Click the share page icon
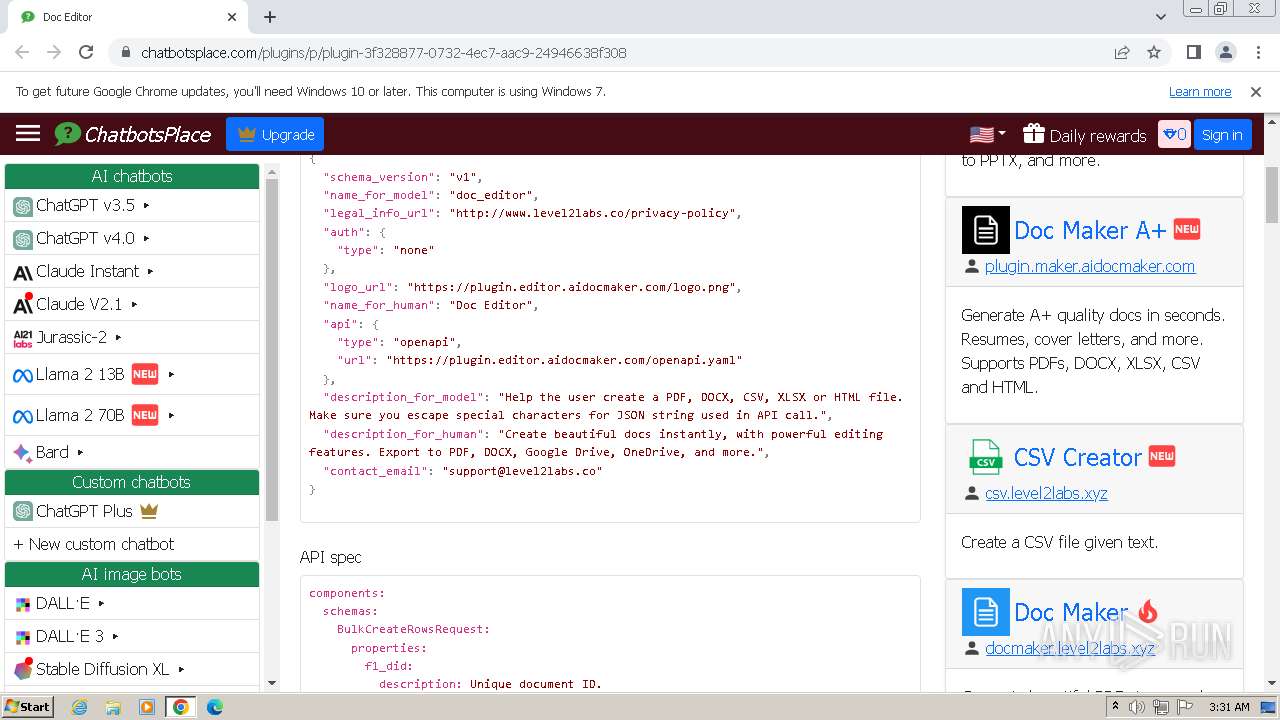Viewport: 1280px width, 720px height. (1122, 52)
